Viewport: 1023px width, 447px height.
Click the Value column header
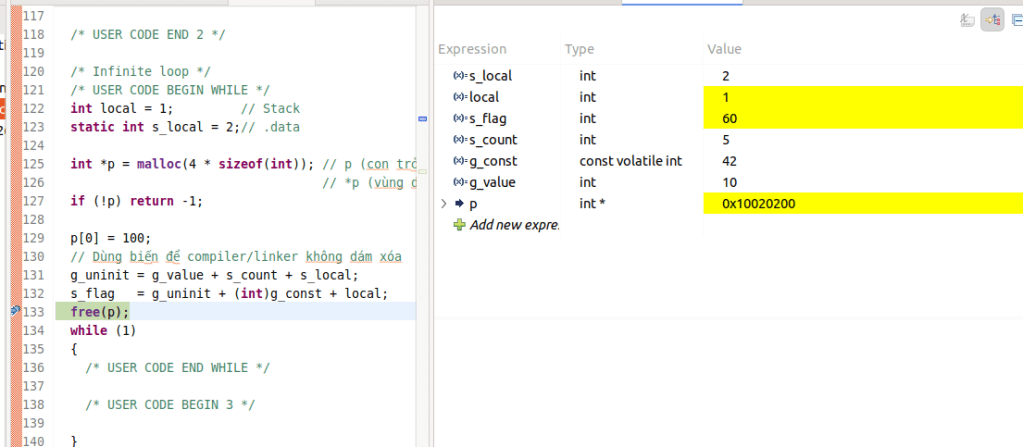click(725, 49)
